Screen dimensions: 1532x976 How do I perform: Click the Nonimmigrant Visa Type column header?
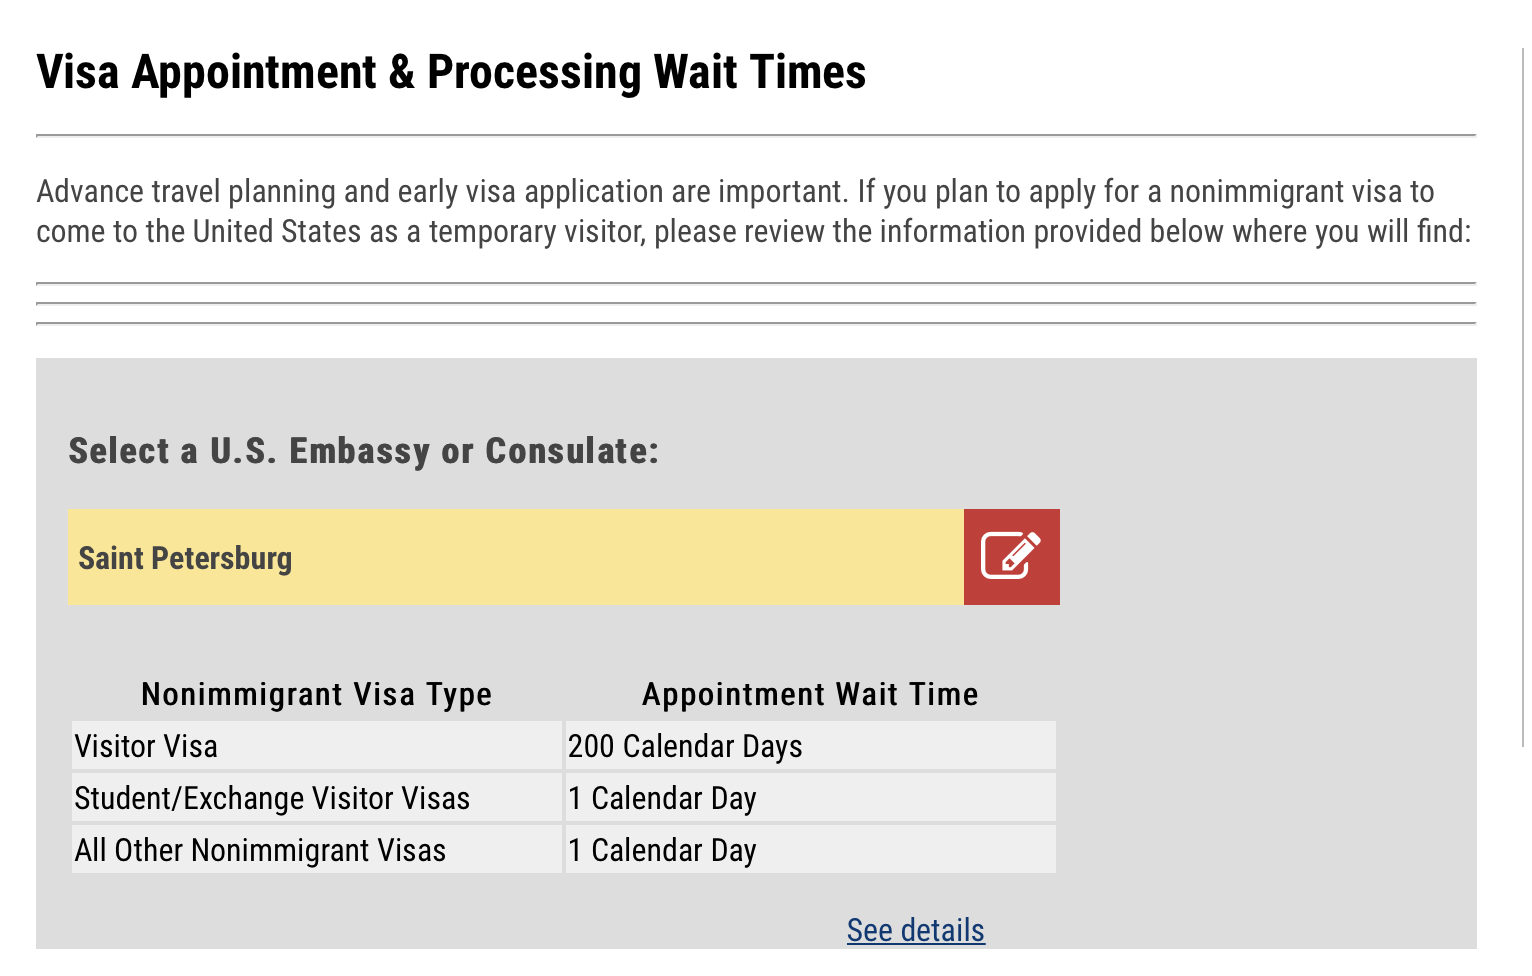(x=316, y=694)
